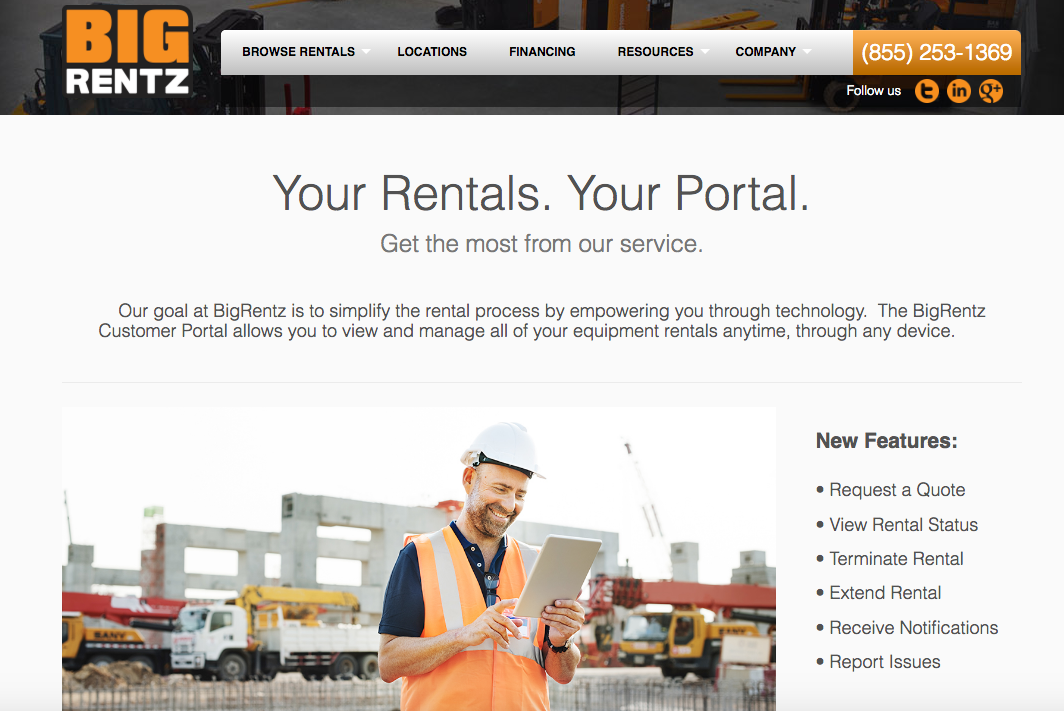Click the Extend Rental feature
Screen dimensions: 1064x711
(885, 592)
